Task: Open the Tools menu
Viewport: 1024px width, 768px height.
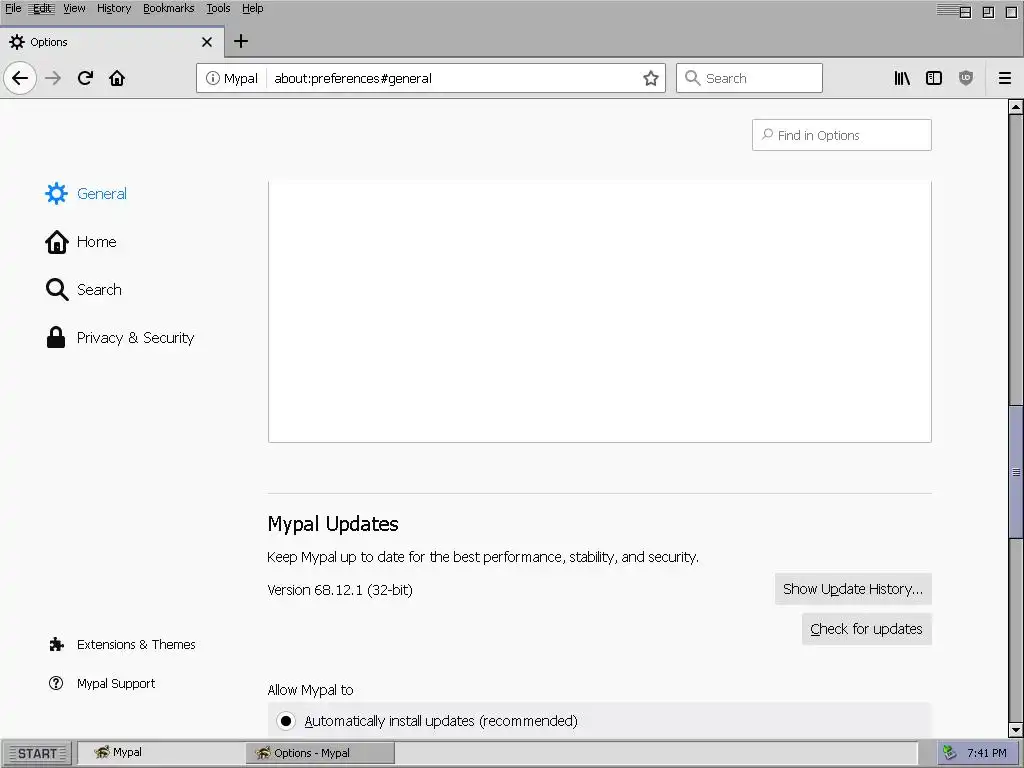Action: point(218,8)
